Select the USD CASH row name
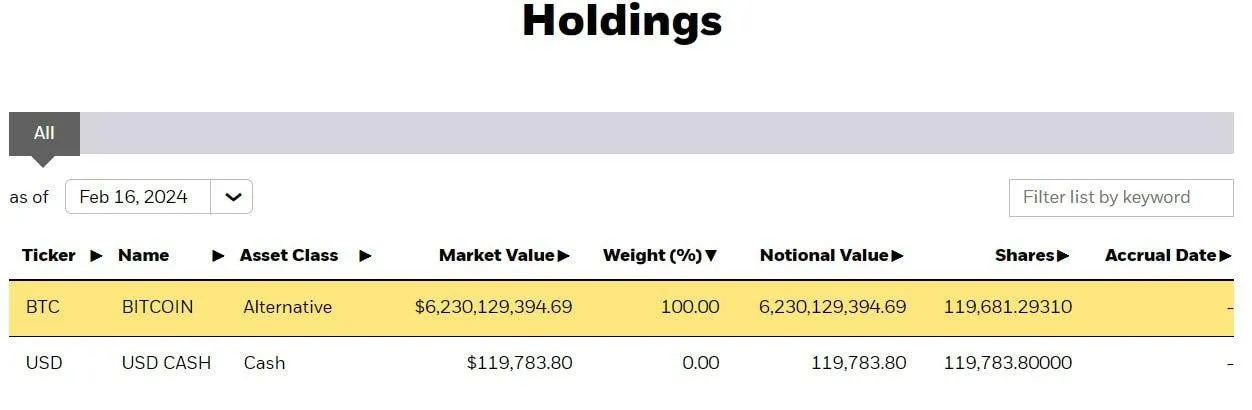The width and height of the screenshot is (1252, 410). tap(166, 363)
